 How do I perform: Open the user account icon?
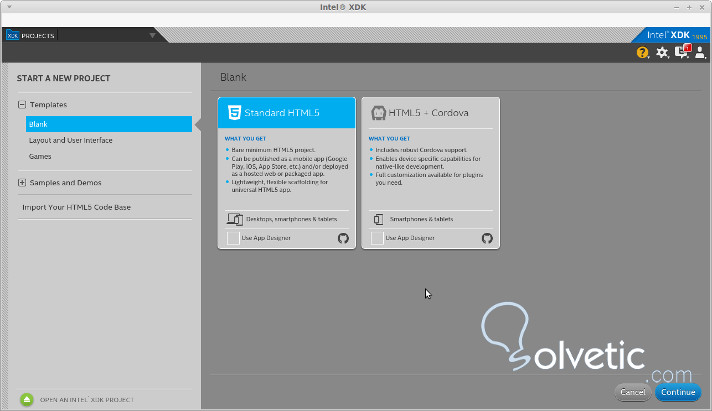[700, 52]
